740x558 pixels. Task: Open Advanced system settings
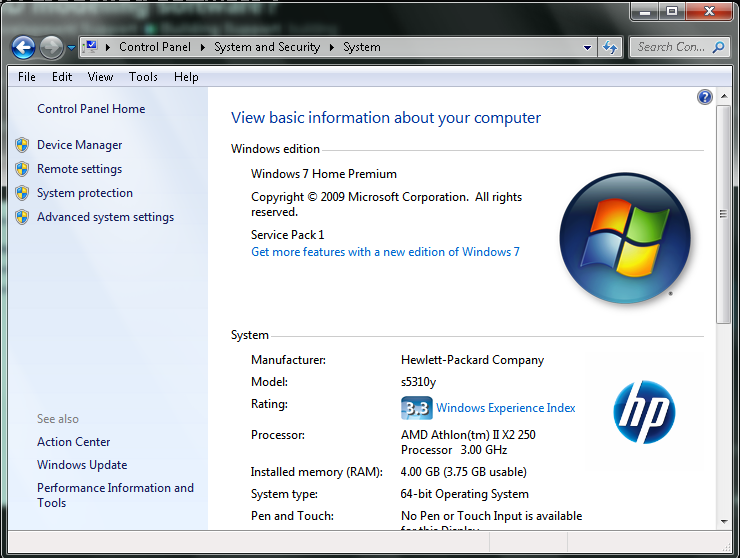coord(105,217)
